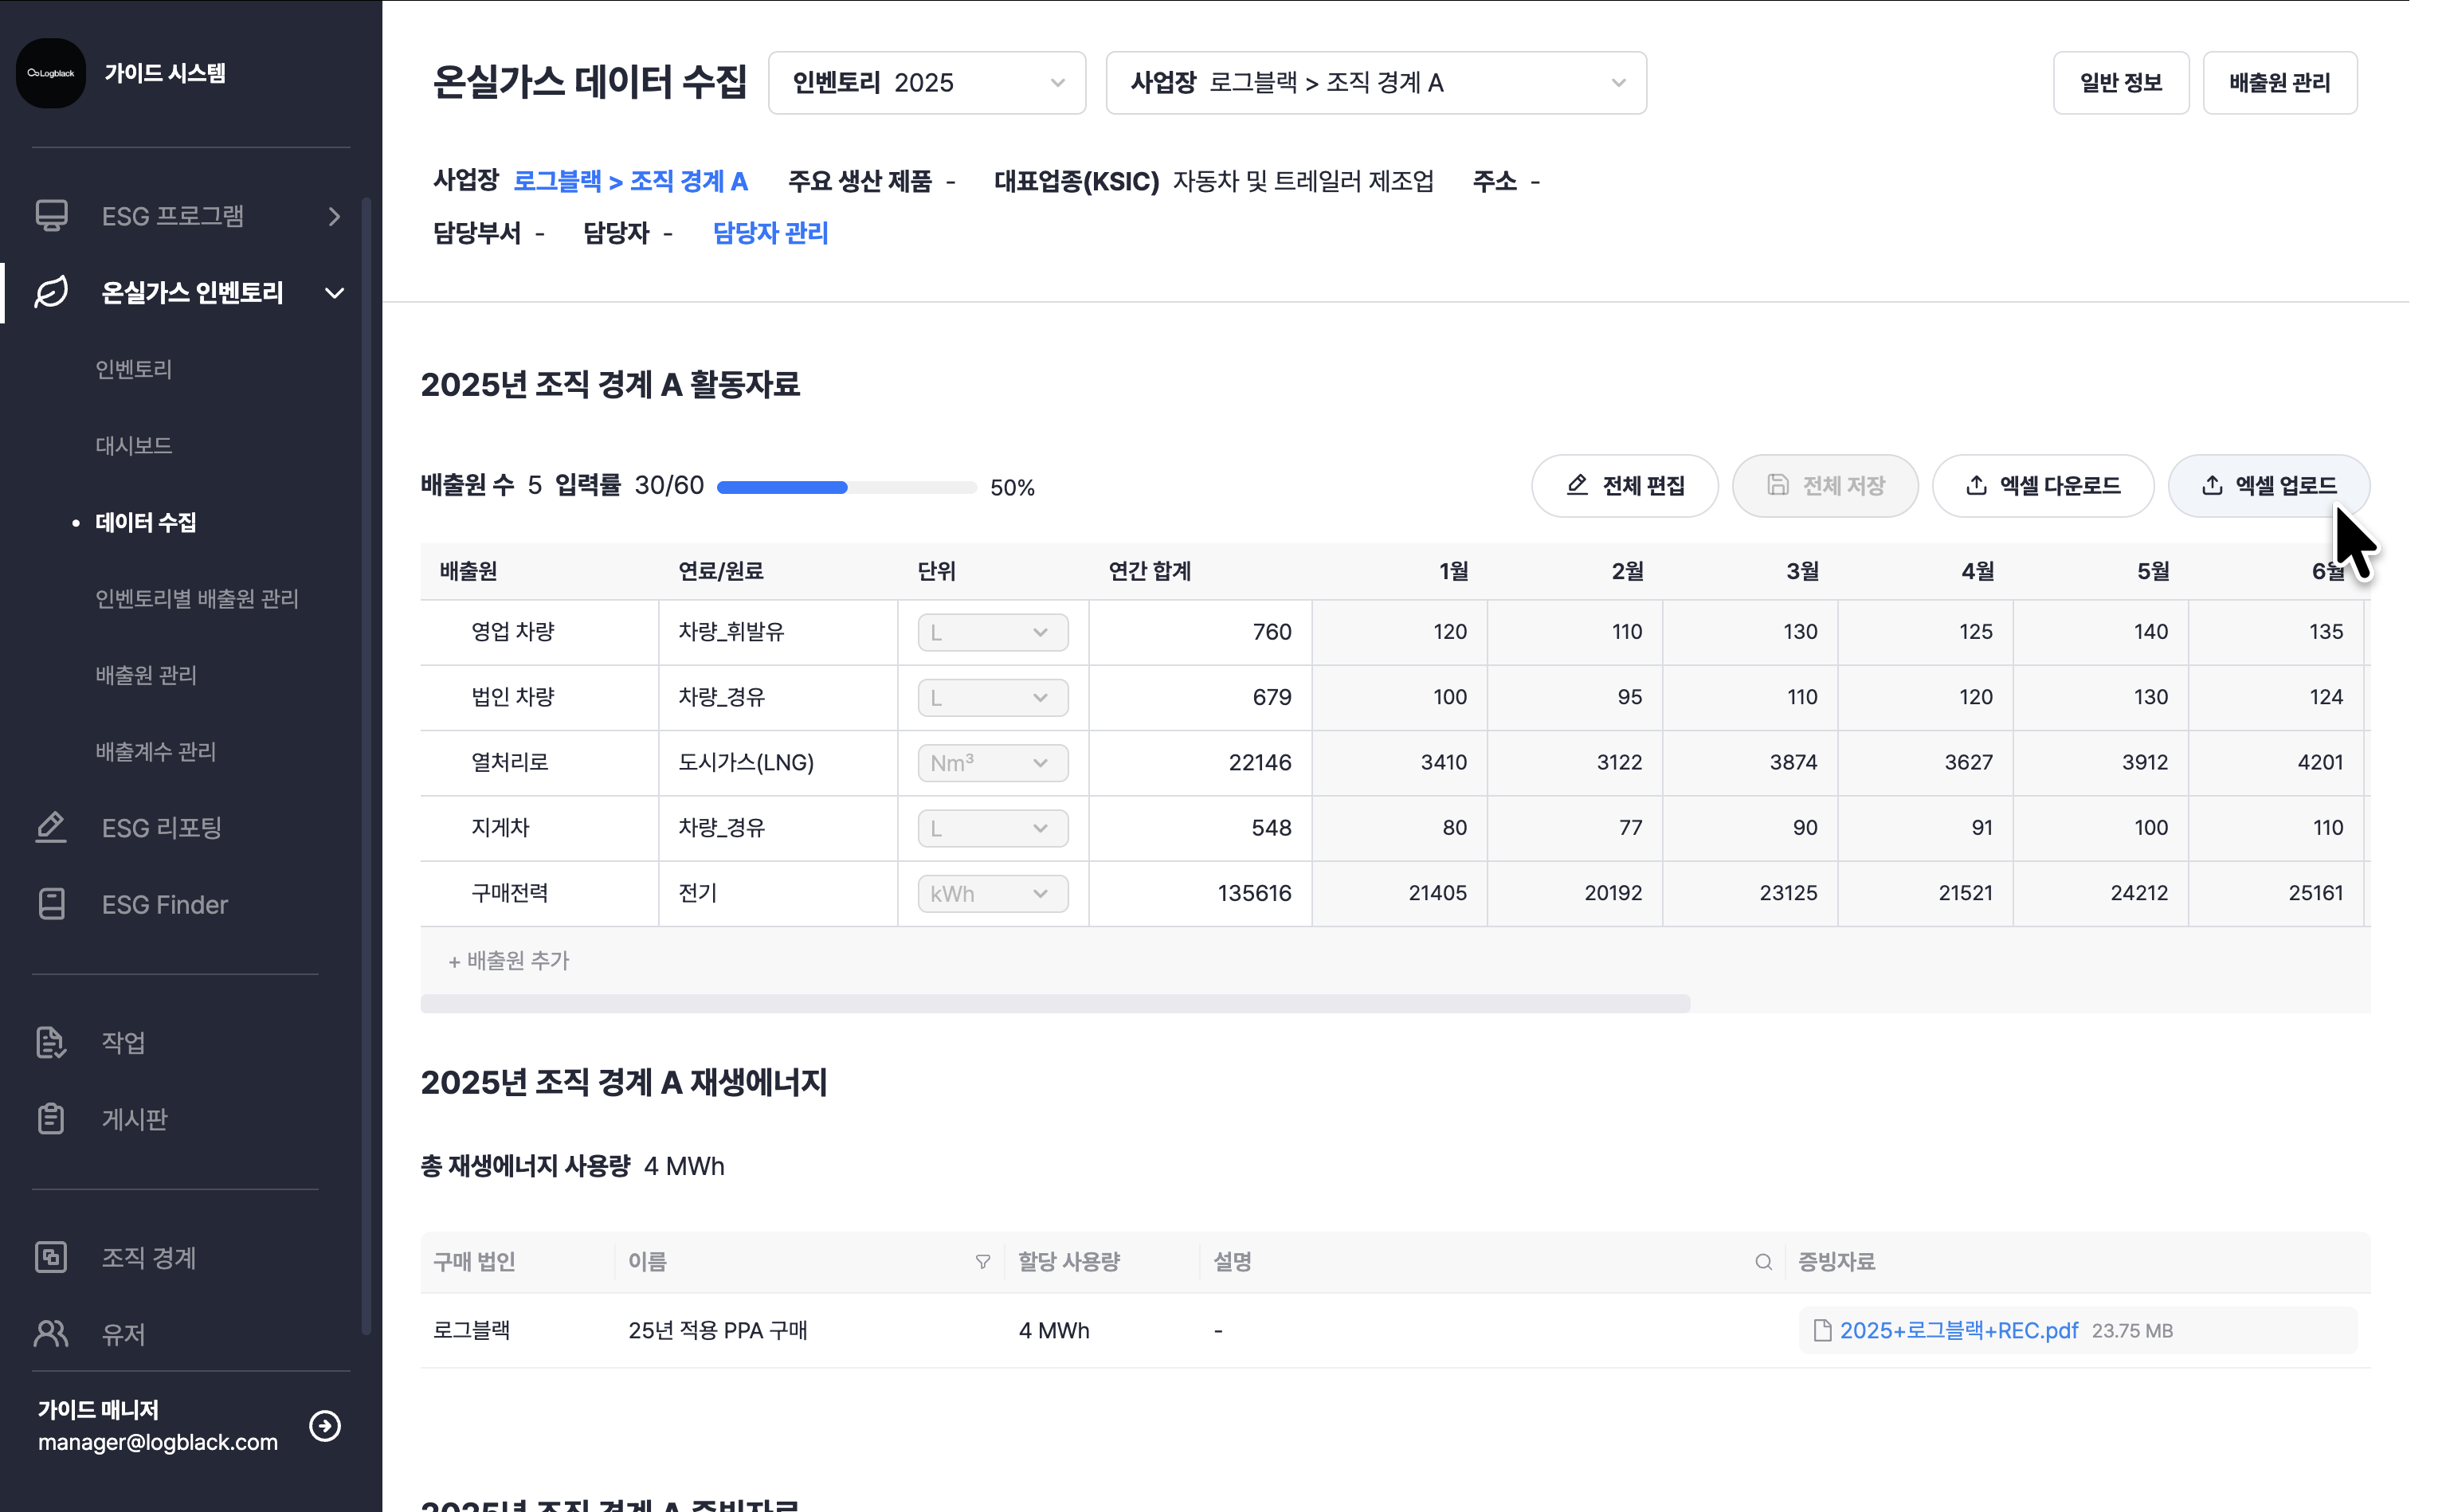Image resolution: width=2446 pixels, height=1512 pixels.
Task: Click the 전체 저장 button
Action: tap(1825, 486)
